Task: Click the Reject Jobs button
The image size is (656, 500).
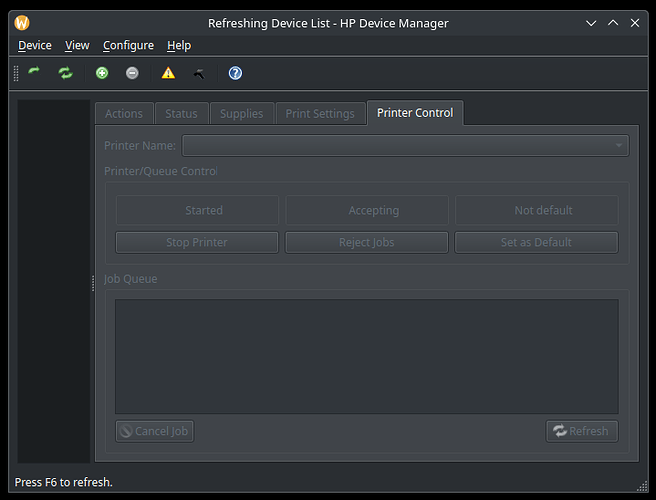Action: point(366,242)
